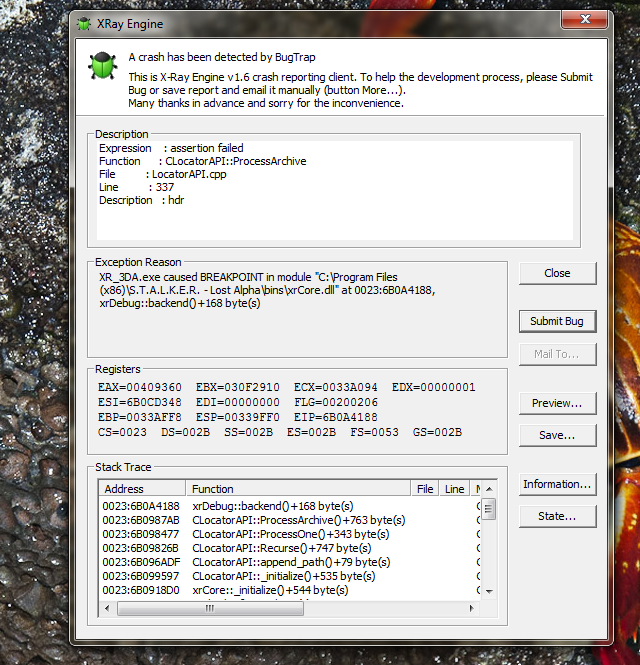Click address 0023:6B0987AB in stack trace
The image size is (640, 665).
(141, 520)
